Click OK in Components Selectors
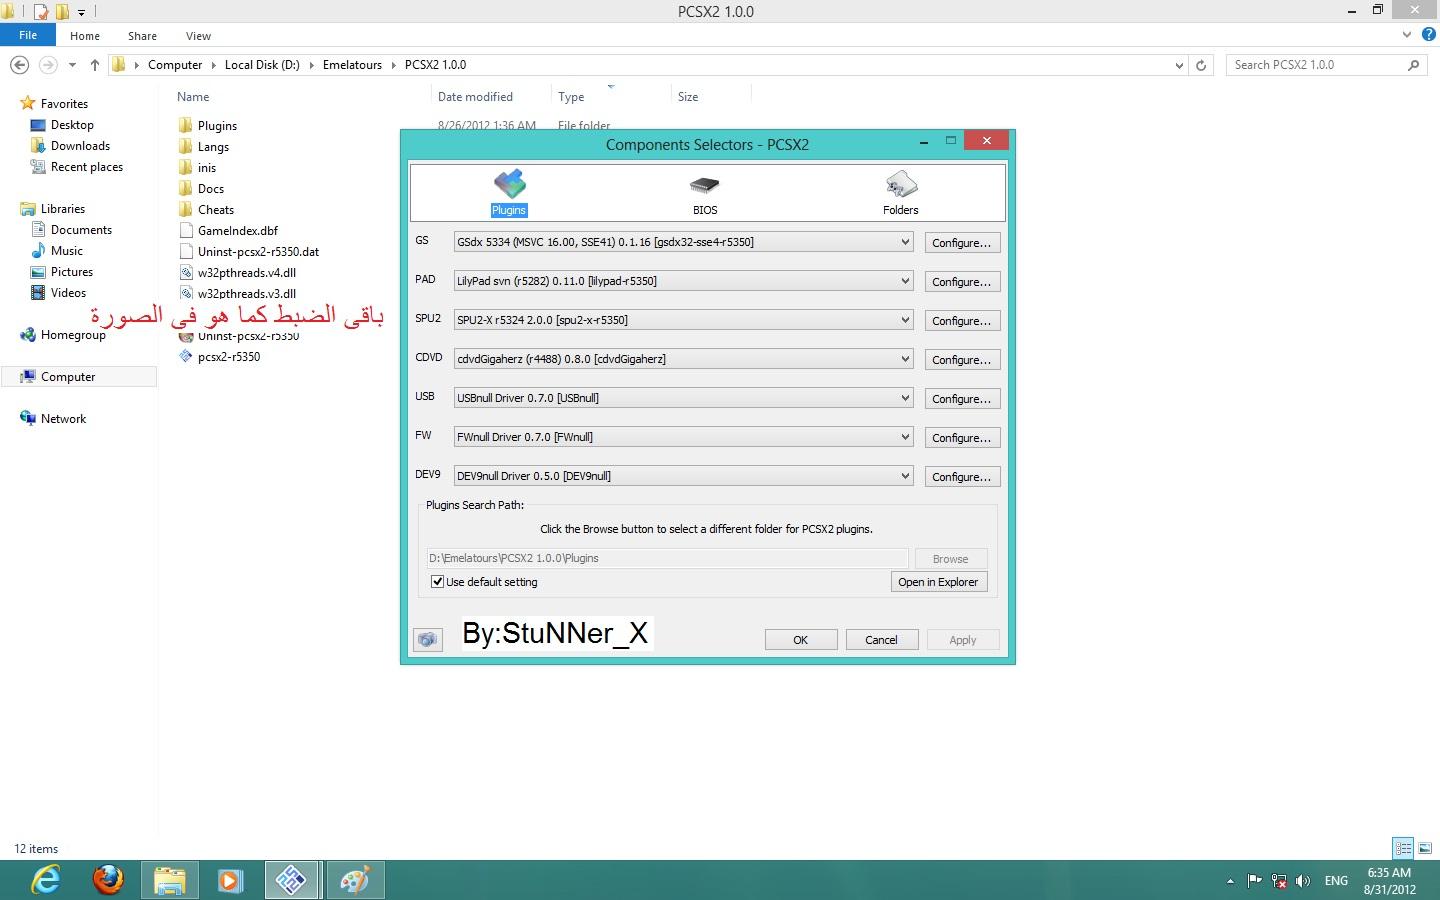 801,640
